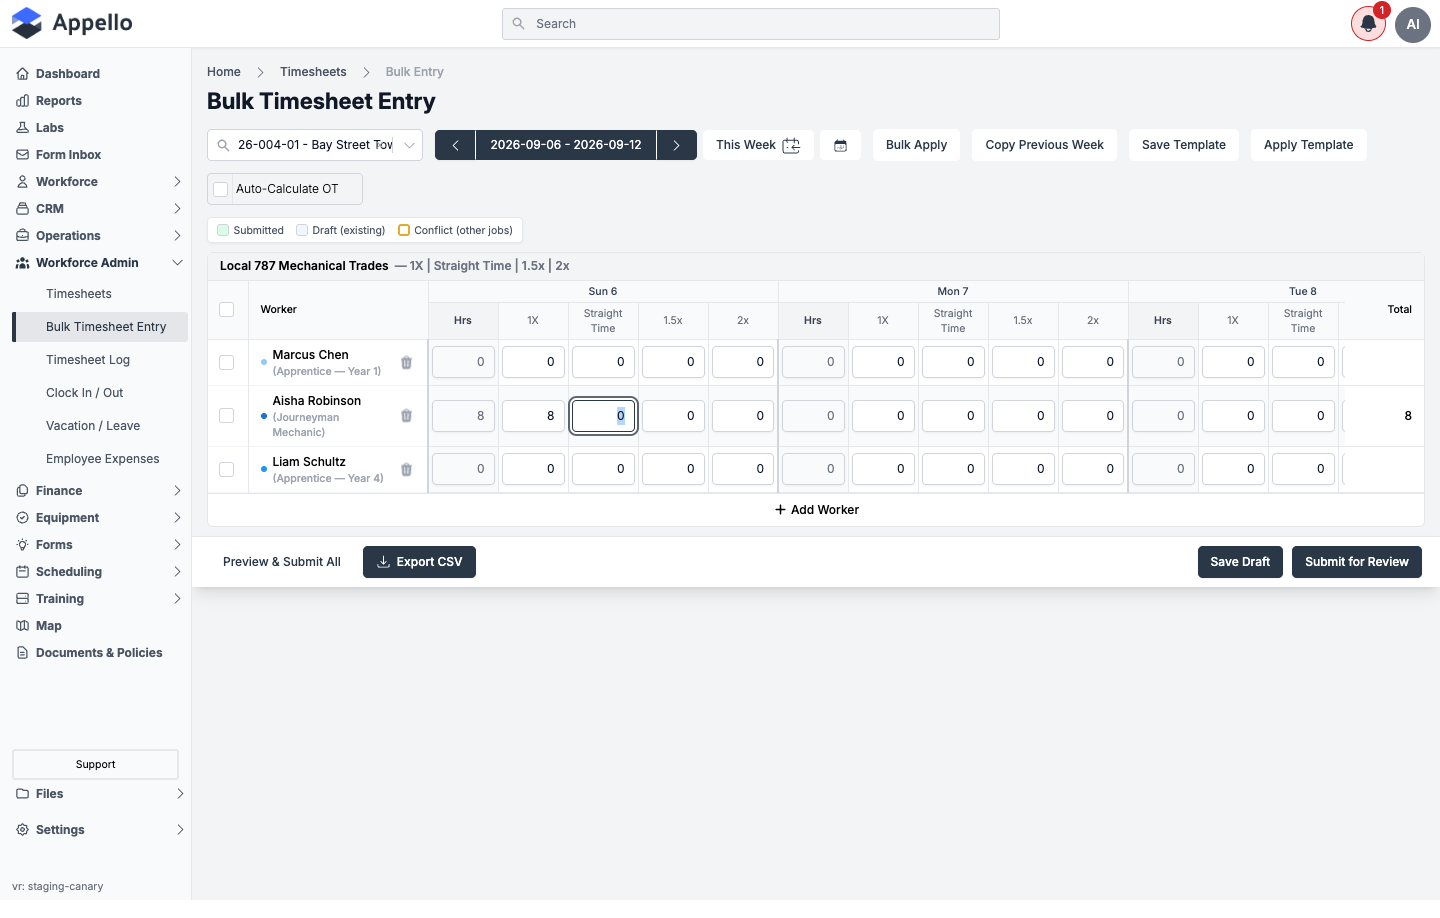The height and width of the screenshot is (918, 1440).
Task: Click Submit for Review button
Action: pyautogui.click(x=1357, y=562)
